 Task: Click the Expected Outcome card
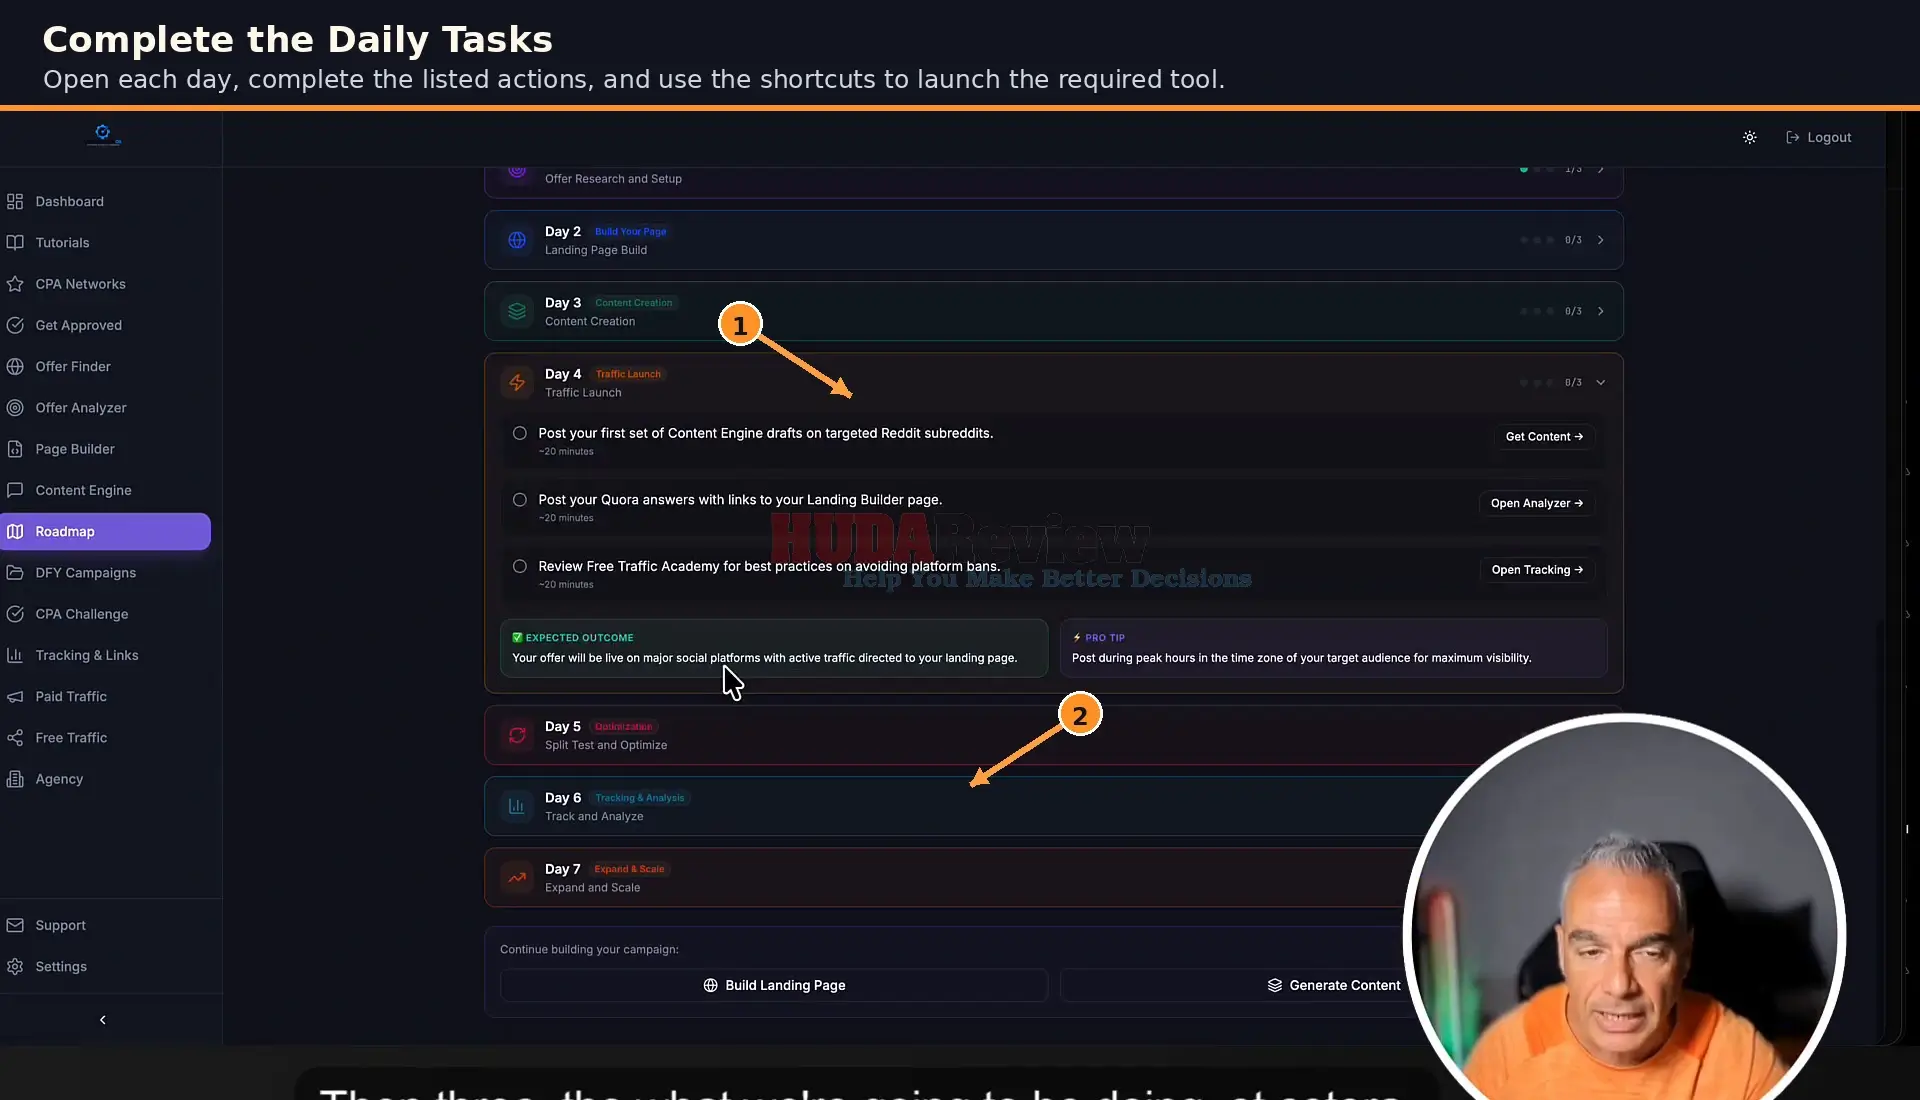[x=774, y=648]
